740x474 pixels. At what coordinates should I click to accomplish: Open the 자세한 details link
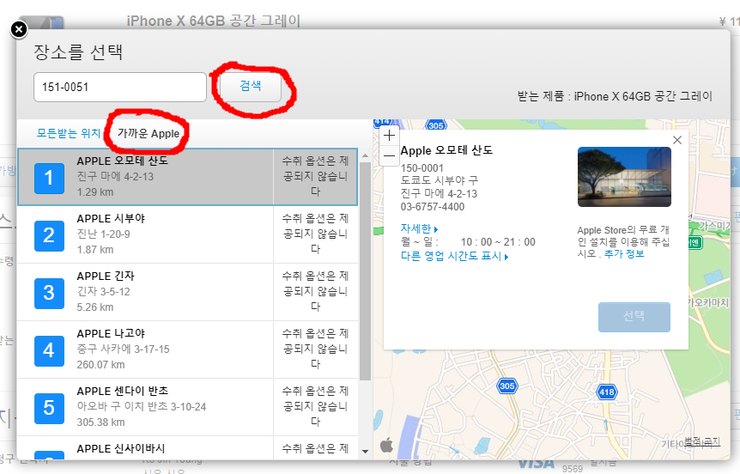point(419,229)
